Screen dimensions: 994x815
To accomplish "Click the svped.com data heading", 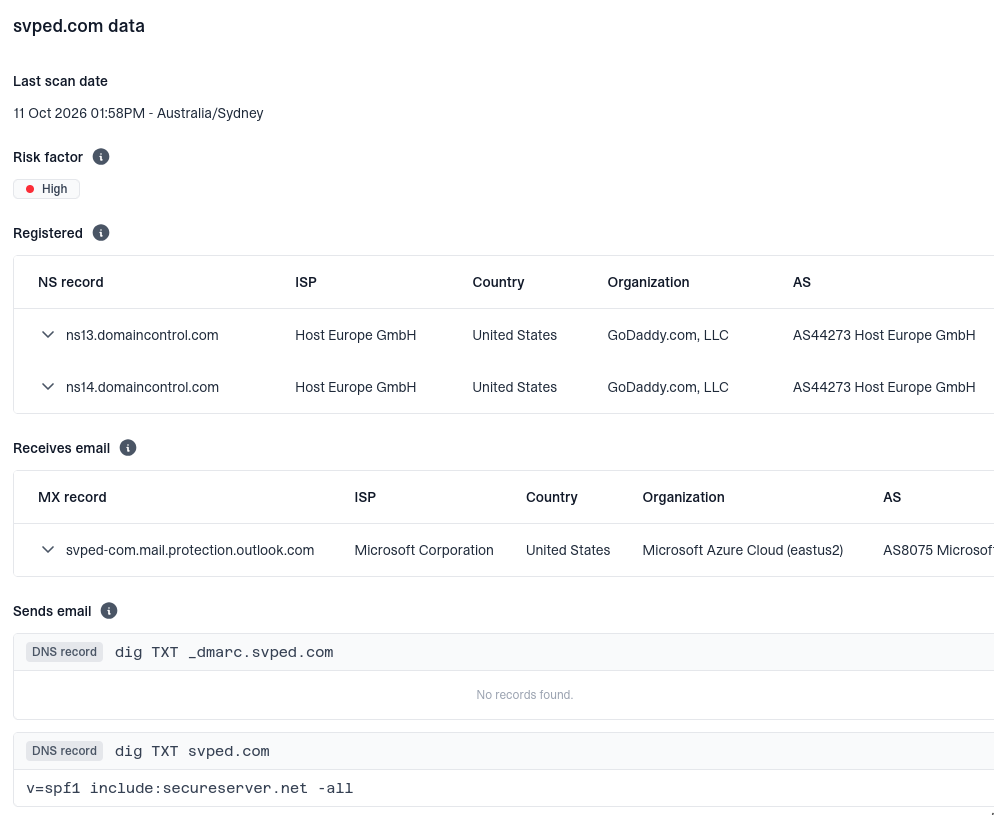I will (x=79, y=26).
